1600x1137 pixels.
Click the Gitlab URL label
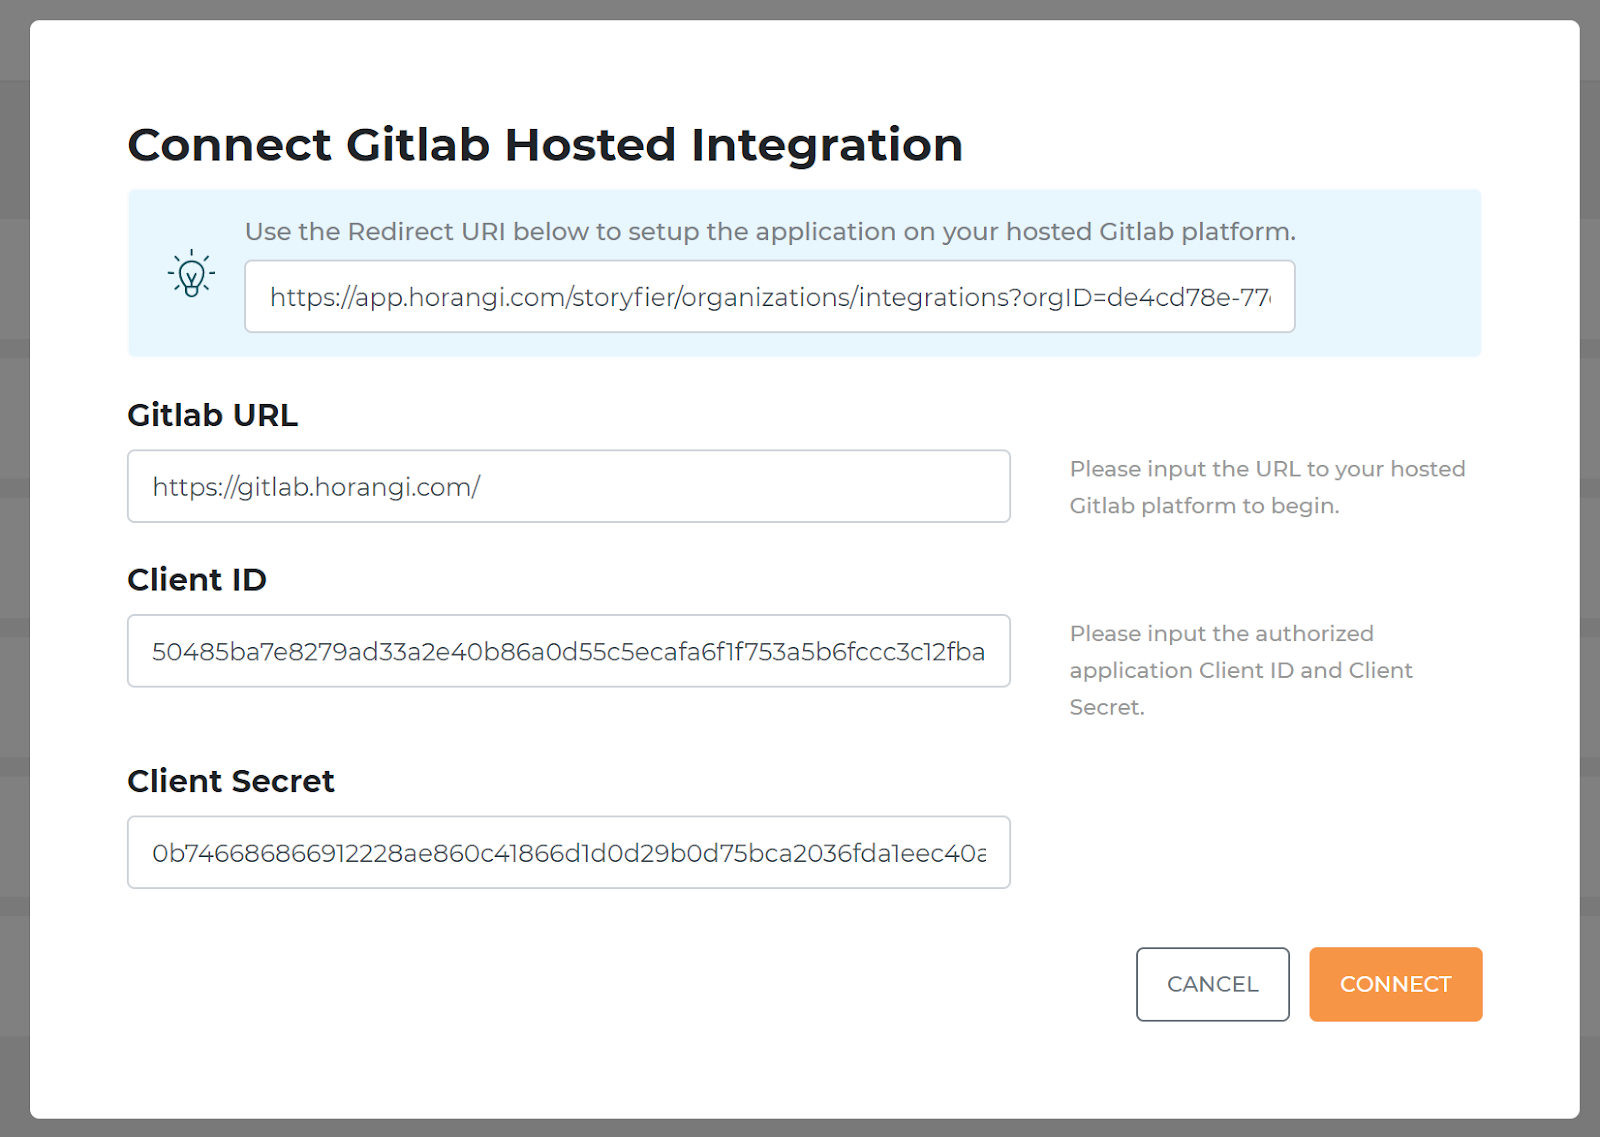213,415
